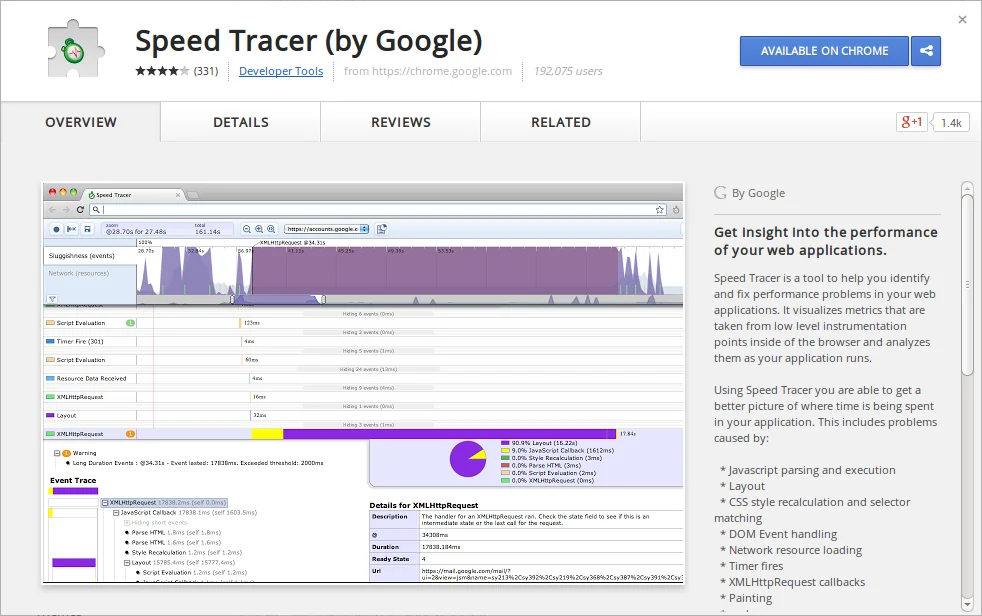Click the '192,075 users' text
982x616 pixels.
coord(568,71)
